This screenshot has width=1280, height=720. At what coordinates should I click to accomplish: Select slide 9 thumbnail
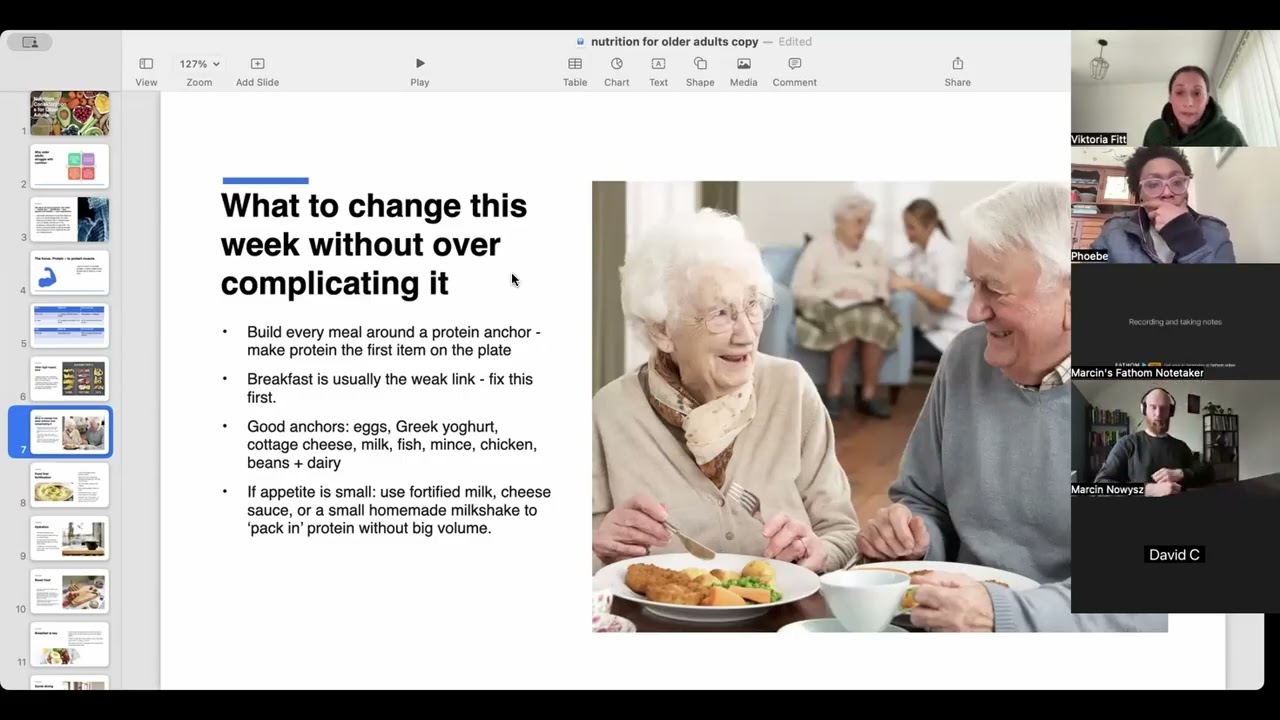pyautogui.click(x=69, y=538)
